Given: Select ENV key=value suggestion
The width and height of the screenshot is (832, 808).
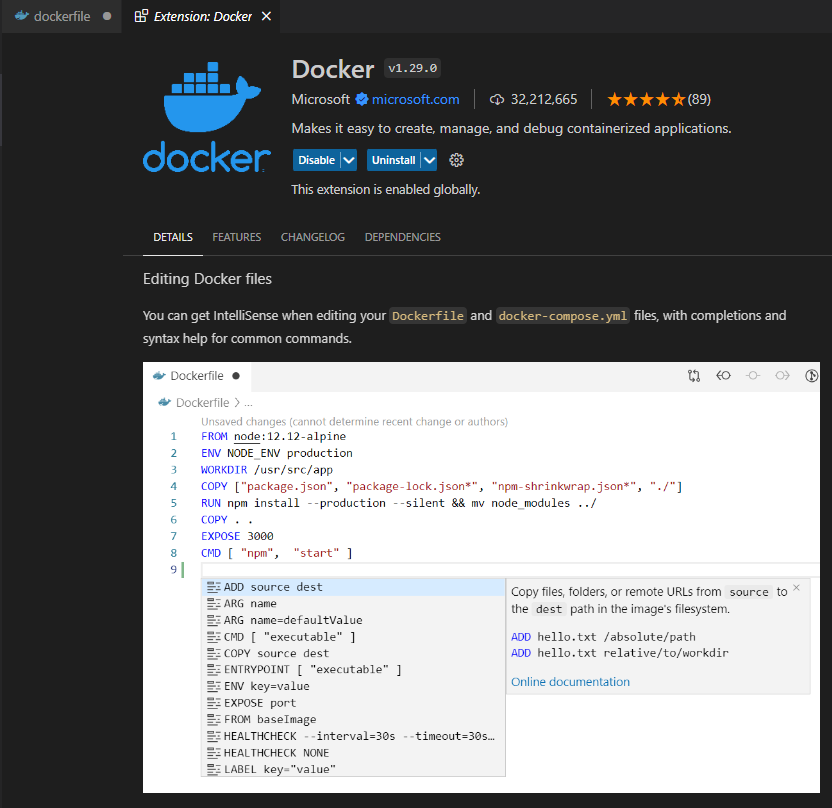Looking at the screenshot, I should pyautogui.click(x=353, y=687).
